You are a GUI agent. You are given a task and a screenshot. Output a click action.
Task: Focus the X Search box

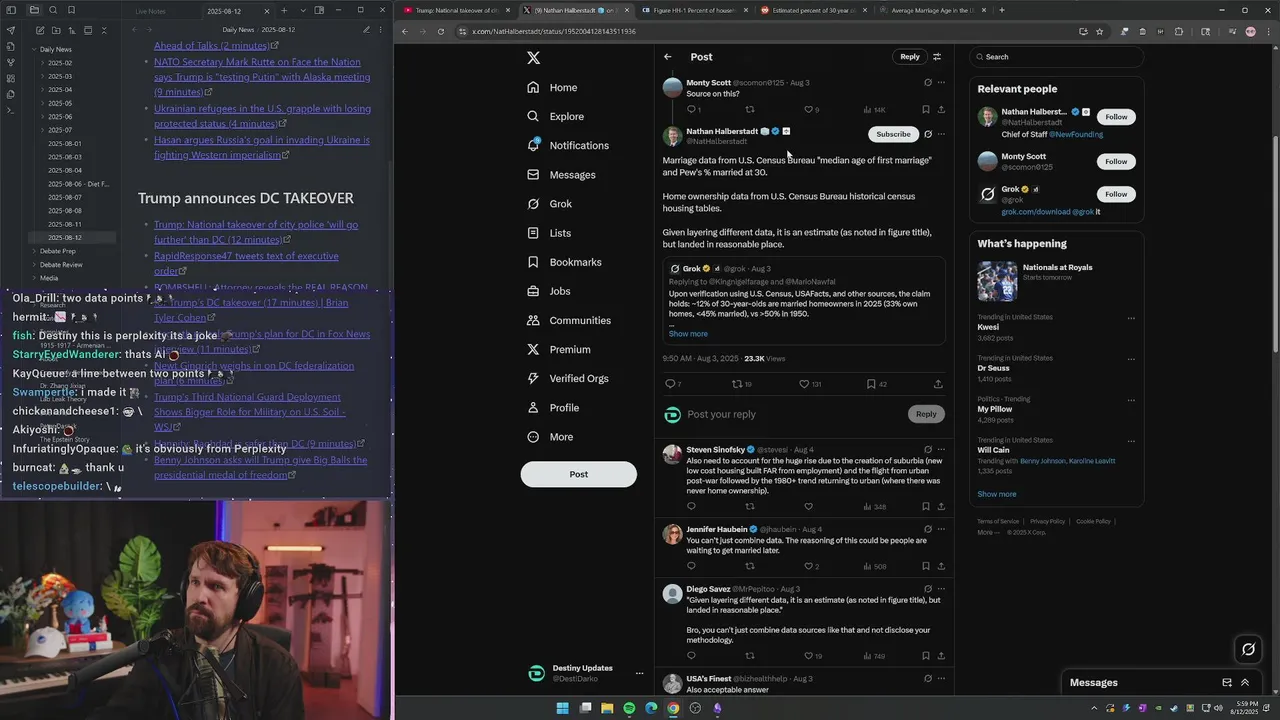(x=1056, y=57)
